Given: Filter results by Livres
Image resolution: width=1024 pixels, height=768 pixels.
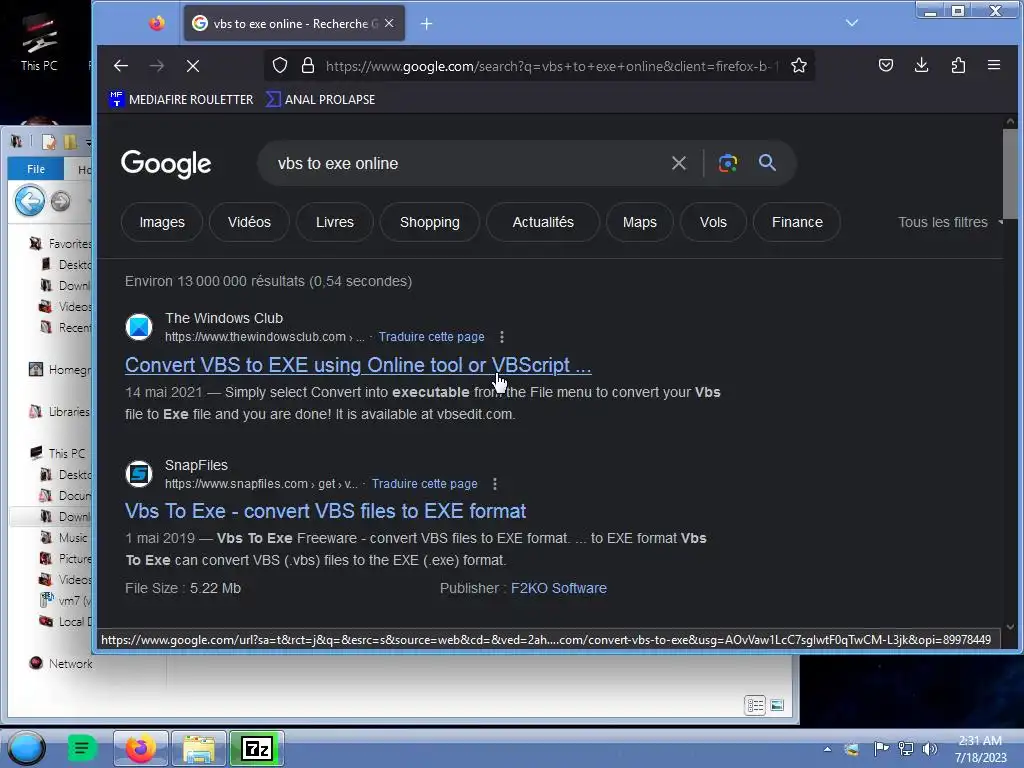Looking at the screenshot, I should click(x=334, y=222).
